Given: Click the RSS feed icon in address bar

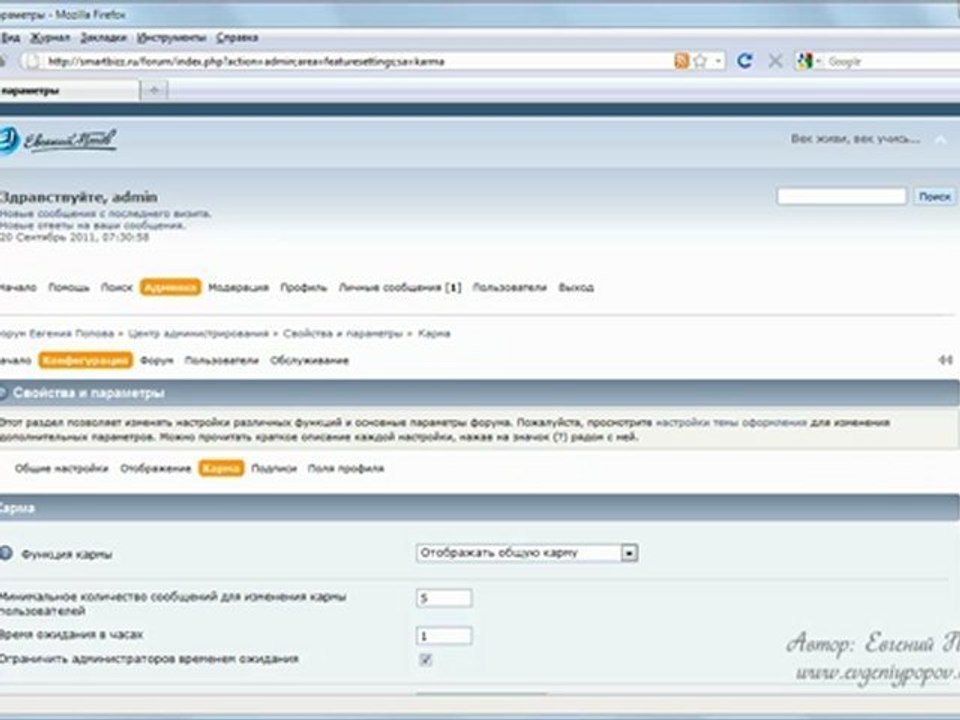Looking at the screenshot, I should coord(681,61).
